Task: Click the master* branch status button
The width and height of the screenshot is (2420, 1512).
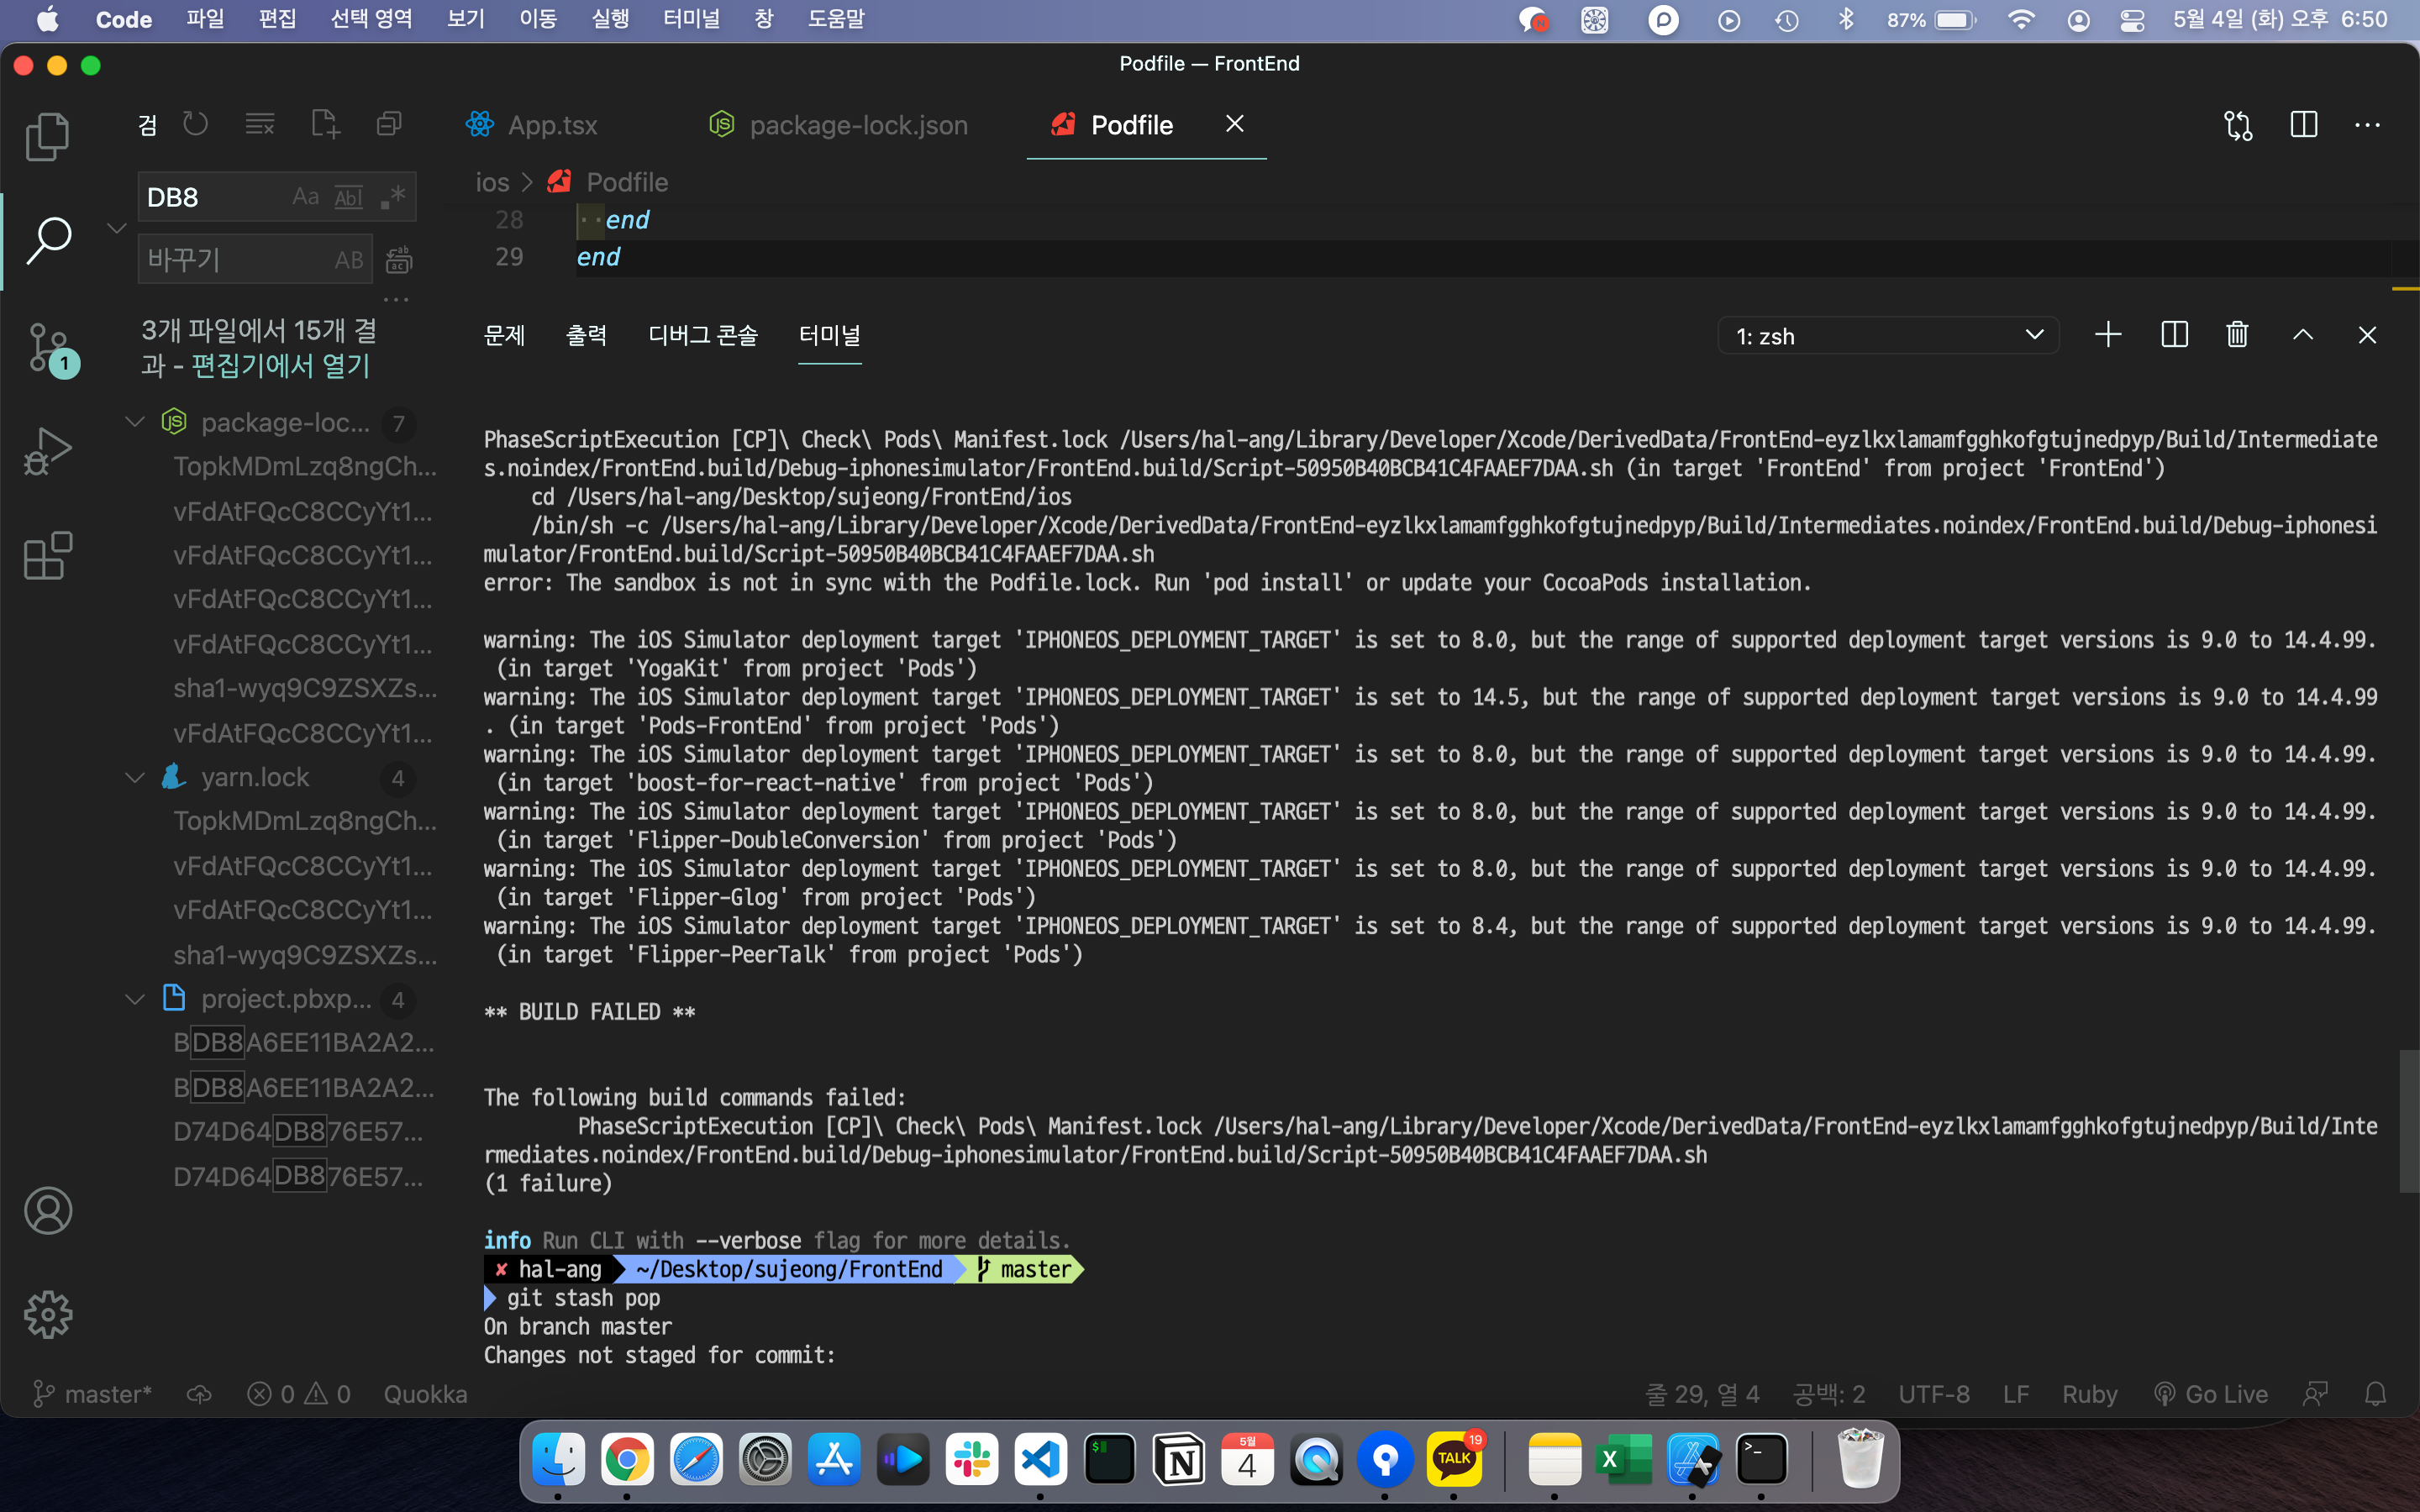Action: click(x=93, y=1394)
